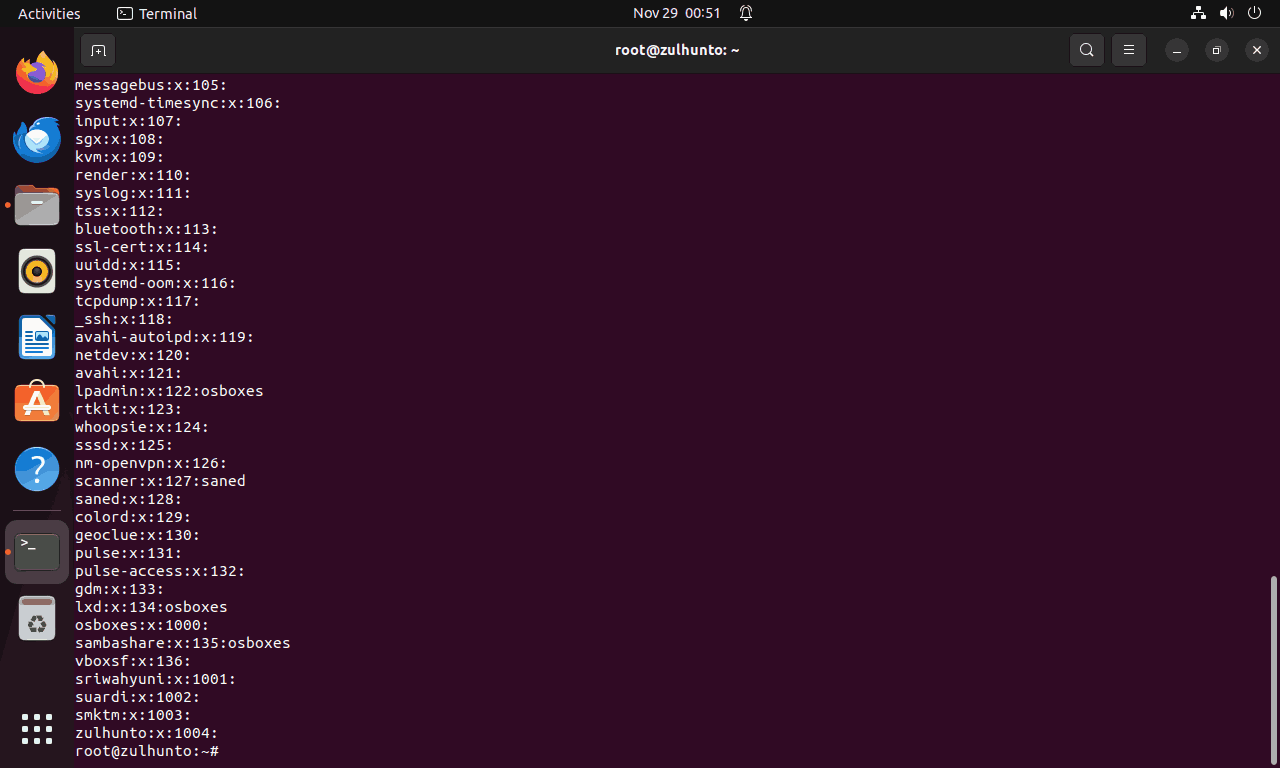
Task: Click the line 'messagebus:x:105:'
Action: (x=151, y=85)
